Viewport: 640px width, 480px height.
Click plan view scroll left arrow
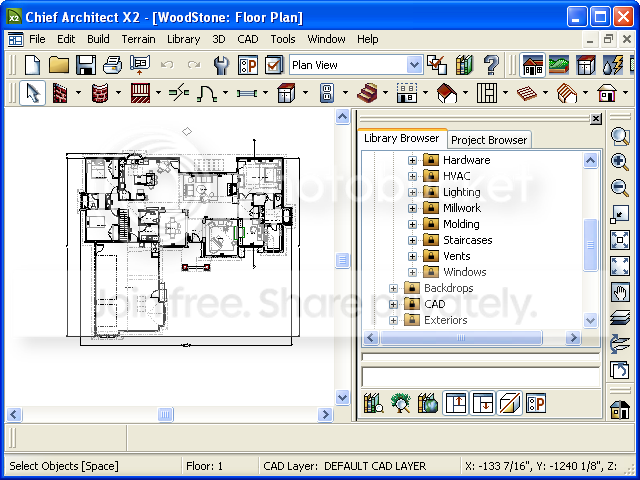(13, 415)
